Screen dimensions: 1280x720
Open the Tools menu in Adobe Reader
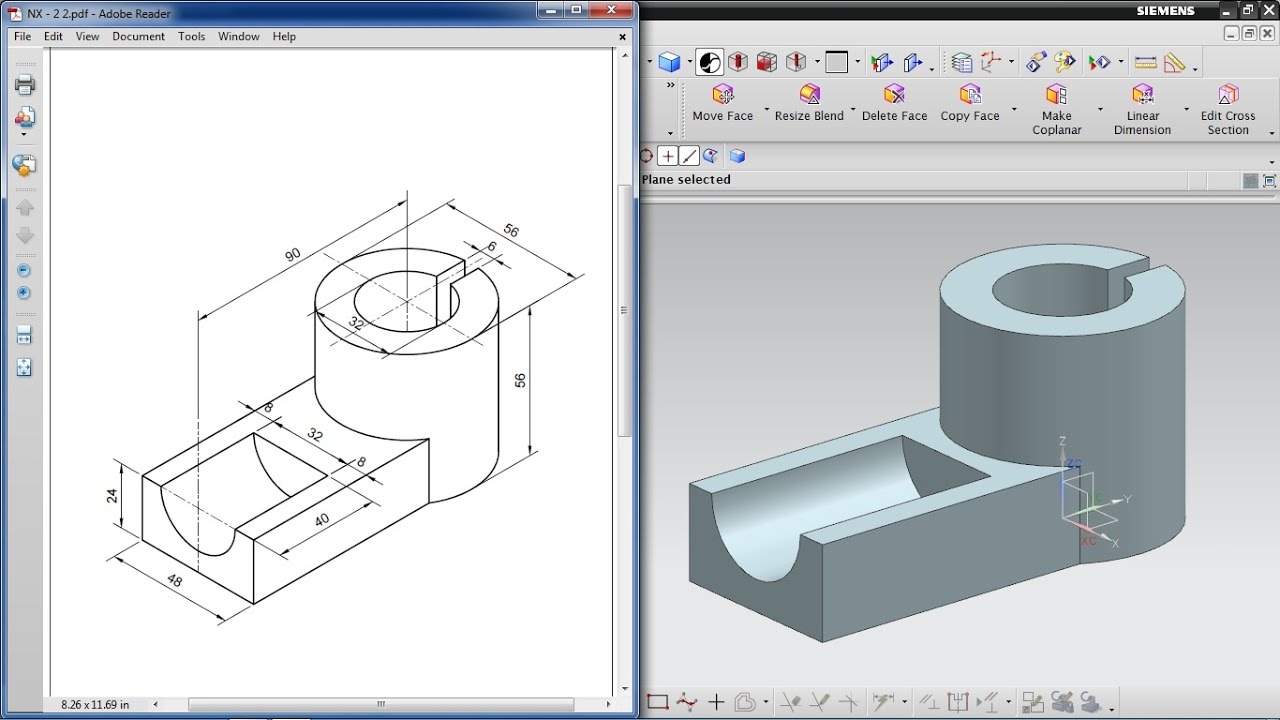pyautogui.click(x=191, y=36)
